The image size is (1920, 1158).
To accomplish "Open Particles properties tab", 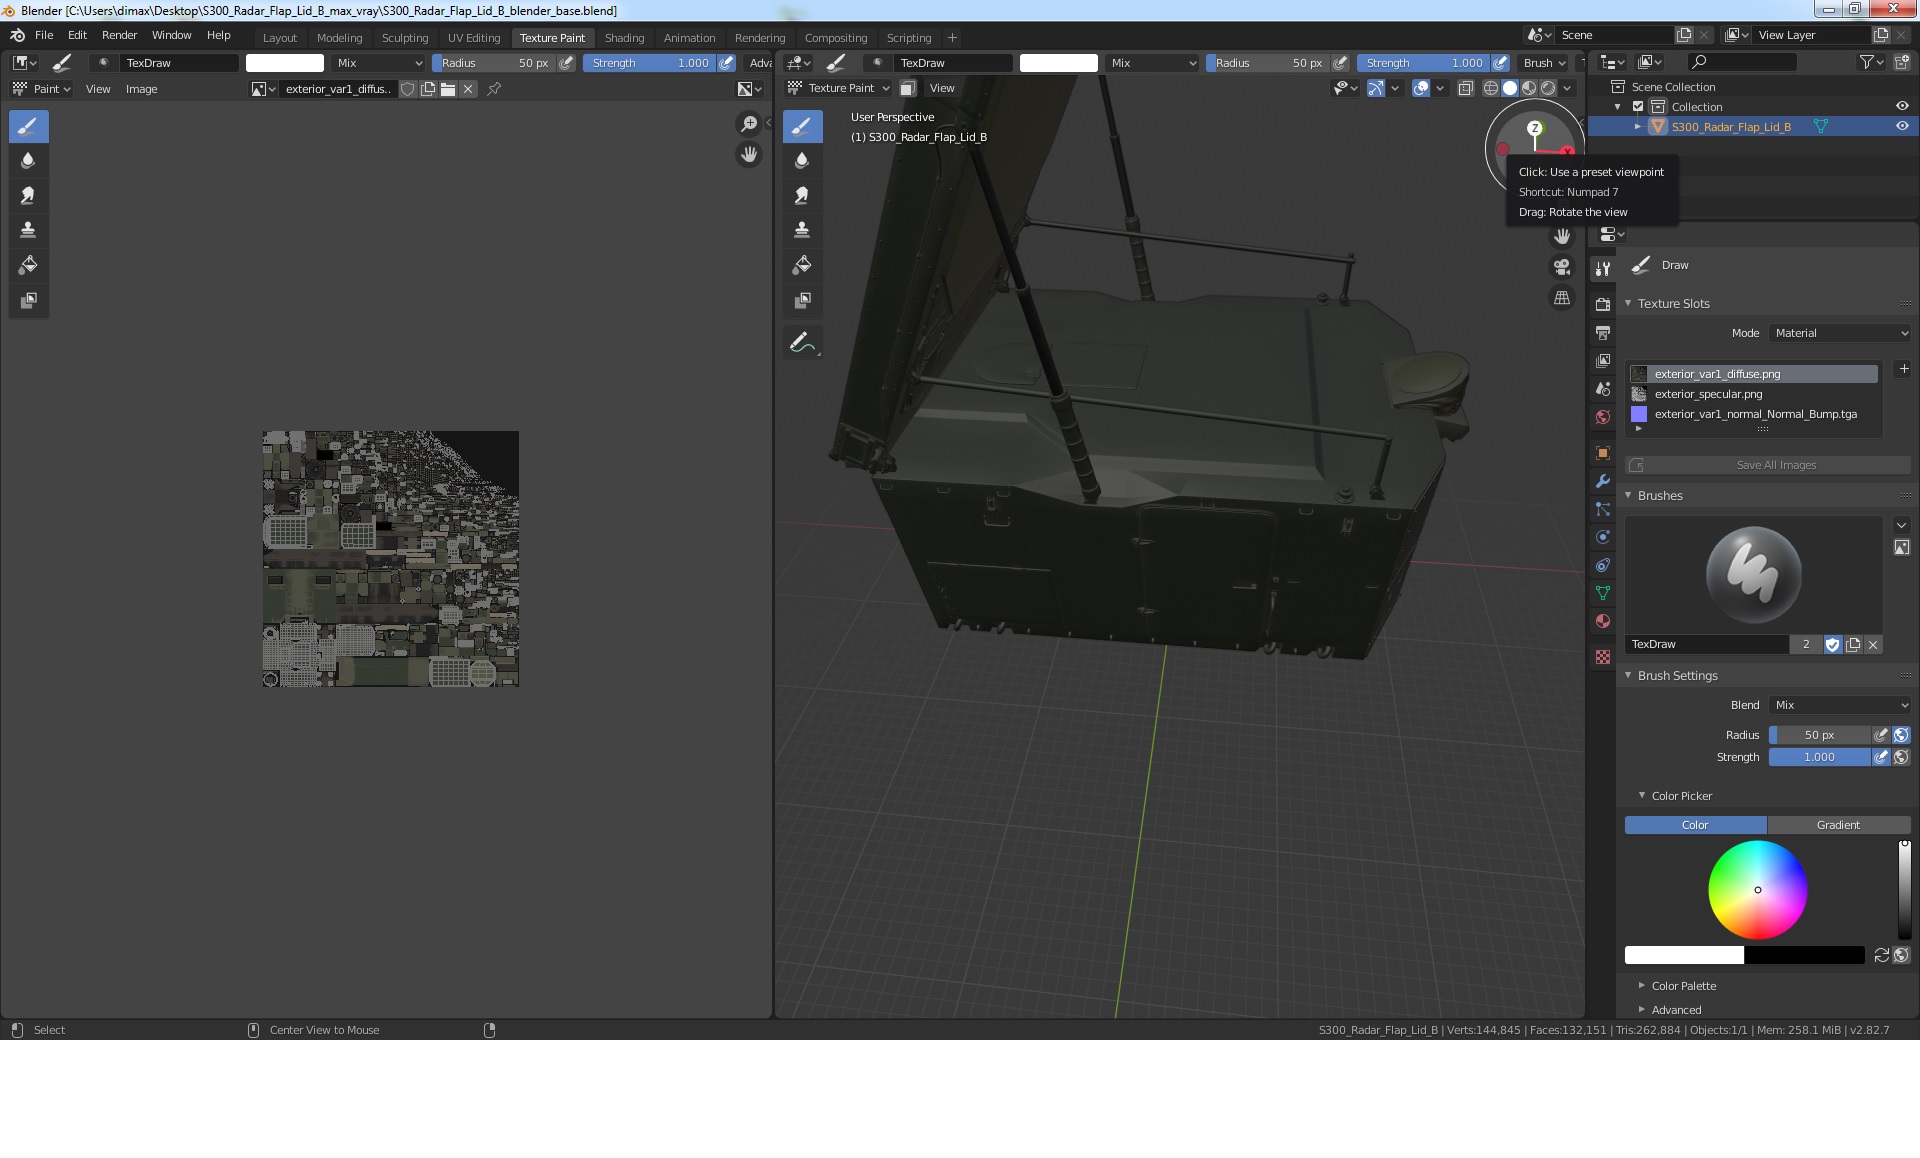I will click(1603, 509).
